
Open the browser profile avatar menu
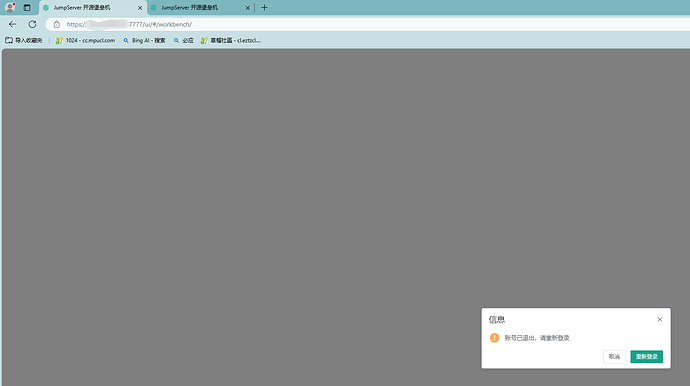point(10,7)
